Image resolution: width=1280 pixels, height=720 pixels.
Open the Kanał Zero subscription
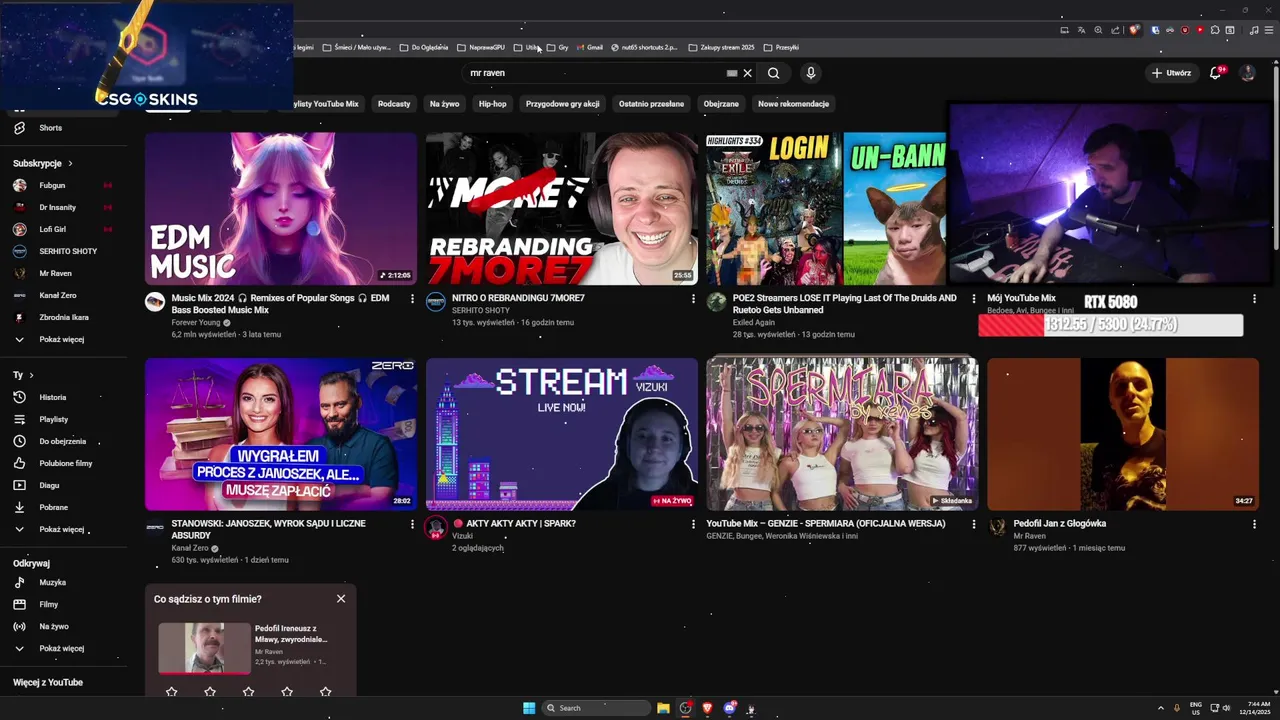click(64, 295)
